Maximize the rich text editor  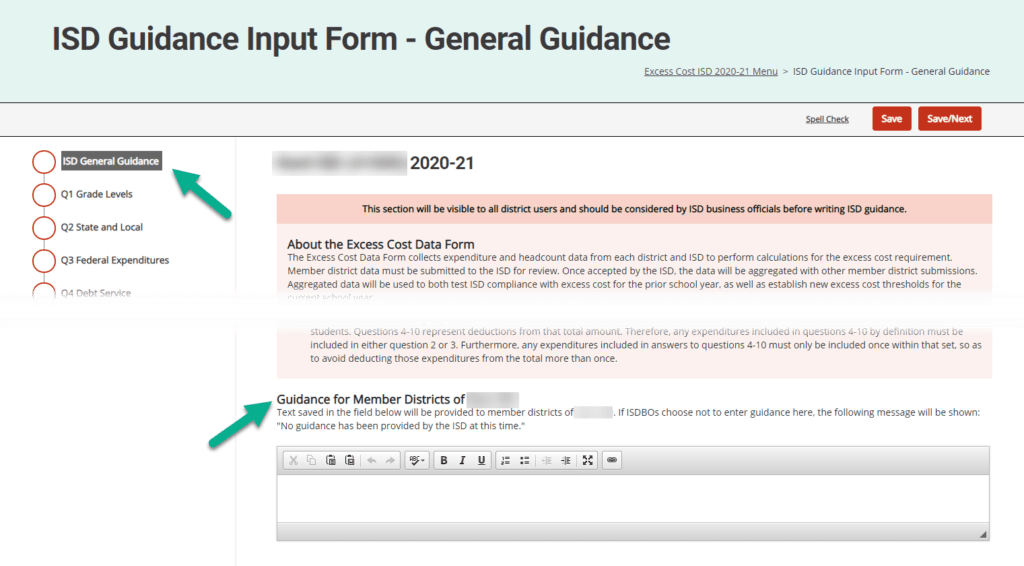click(588, 460)
